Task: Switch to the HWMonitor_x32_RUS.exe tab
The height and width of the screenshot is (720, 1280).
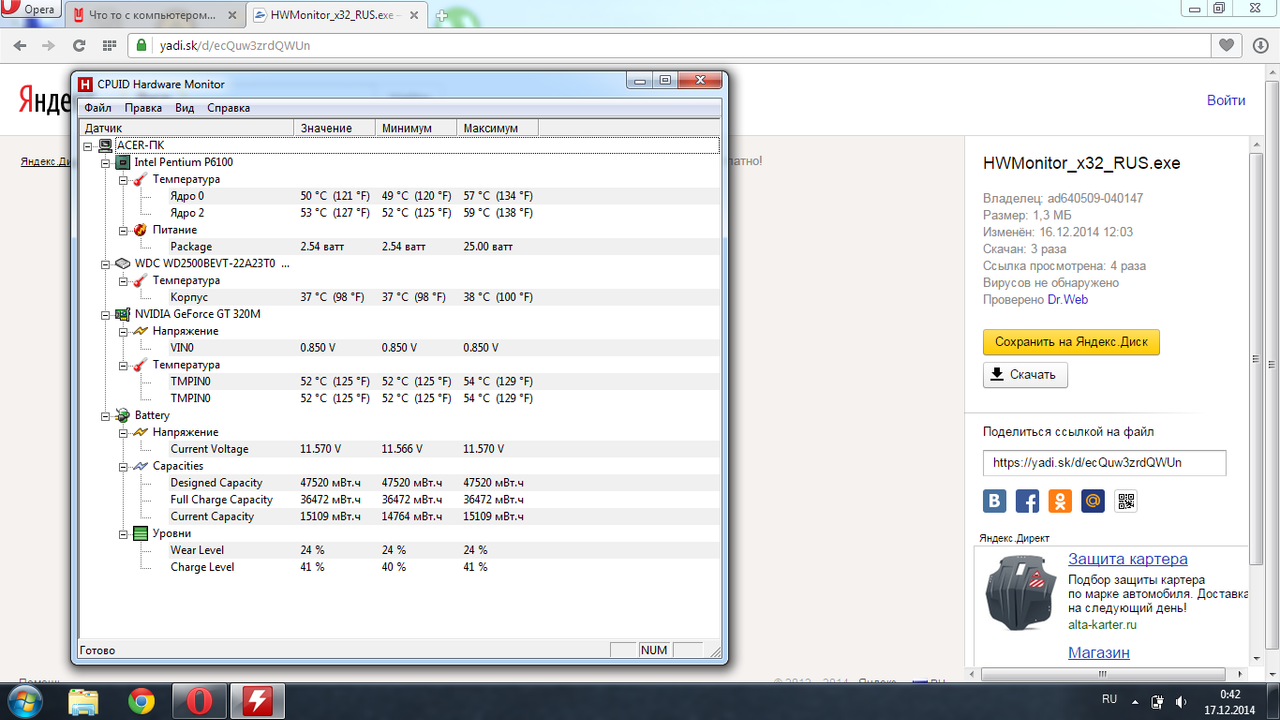Action: click(334, 16)
